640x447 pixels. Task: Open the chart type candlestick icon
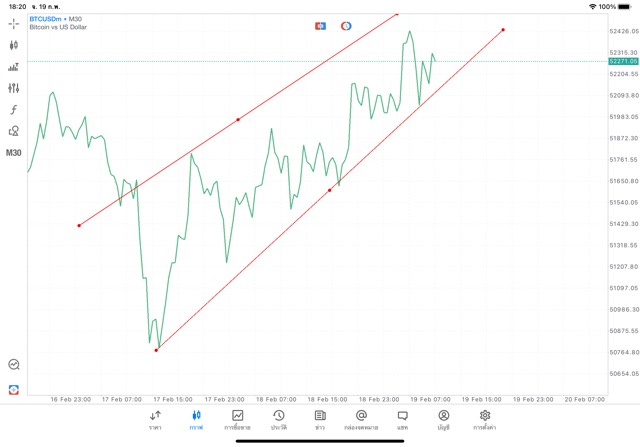tap(14, 45)
